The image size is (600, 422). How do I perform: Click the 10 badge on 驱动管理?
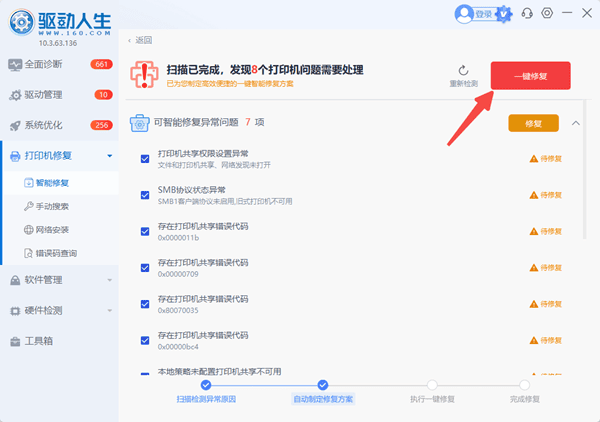coord(103,95)
